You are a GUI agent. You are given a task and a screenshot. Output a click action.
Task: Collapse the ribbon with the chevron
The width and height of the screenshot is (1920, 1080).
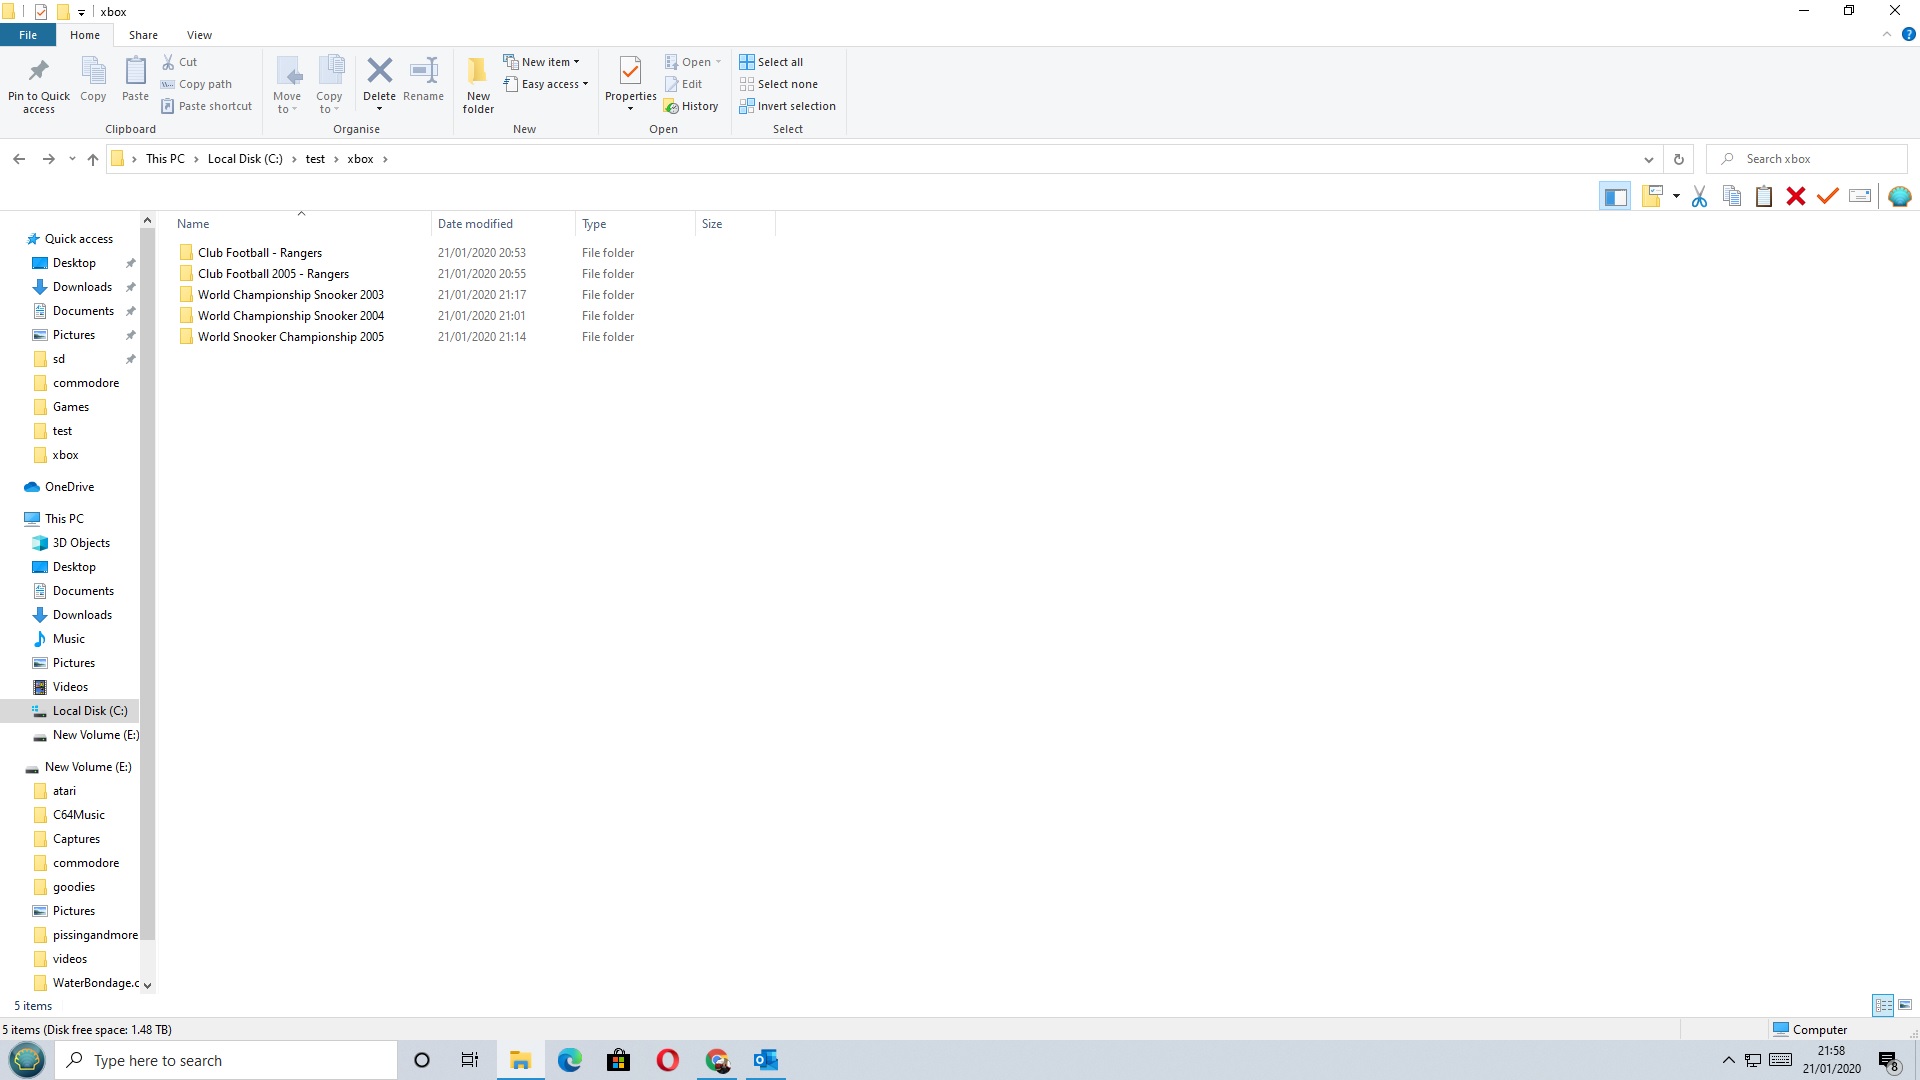pos(1887,34)
